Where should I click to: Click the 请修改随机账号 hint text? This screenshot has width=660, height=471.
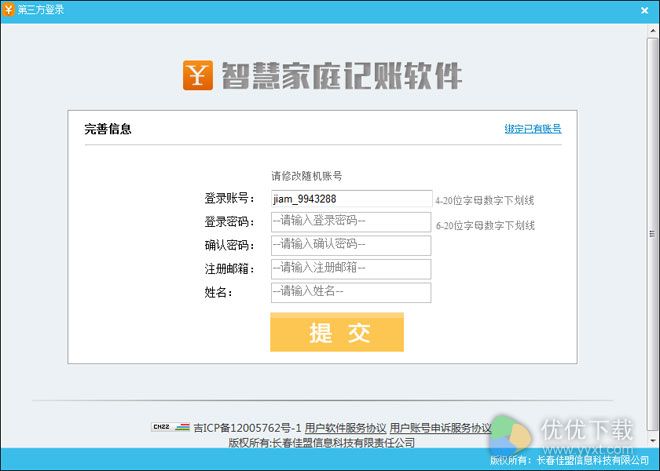tap(306, 176)
